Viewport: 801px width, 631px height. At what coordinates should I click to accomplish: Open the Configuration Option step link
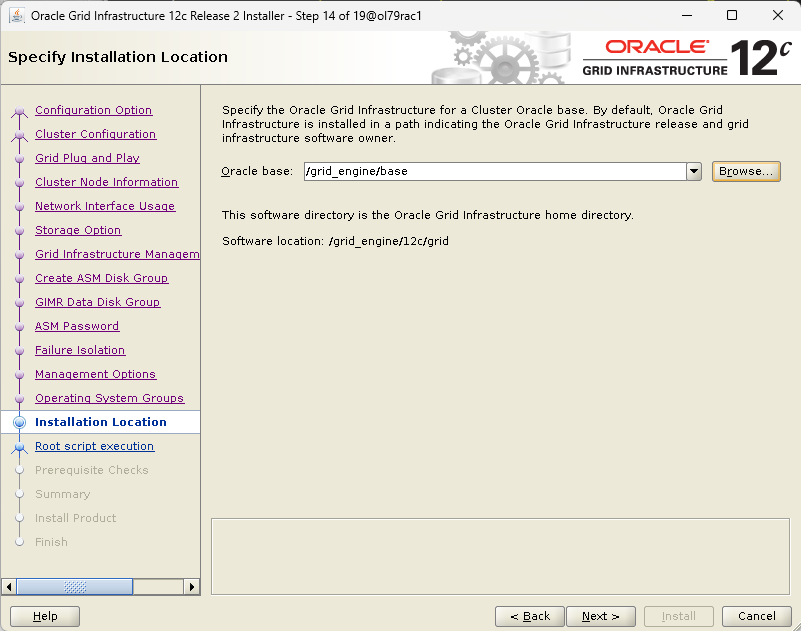[x=93, y=110]
